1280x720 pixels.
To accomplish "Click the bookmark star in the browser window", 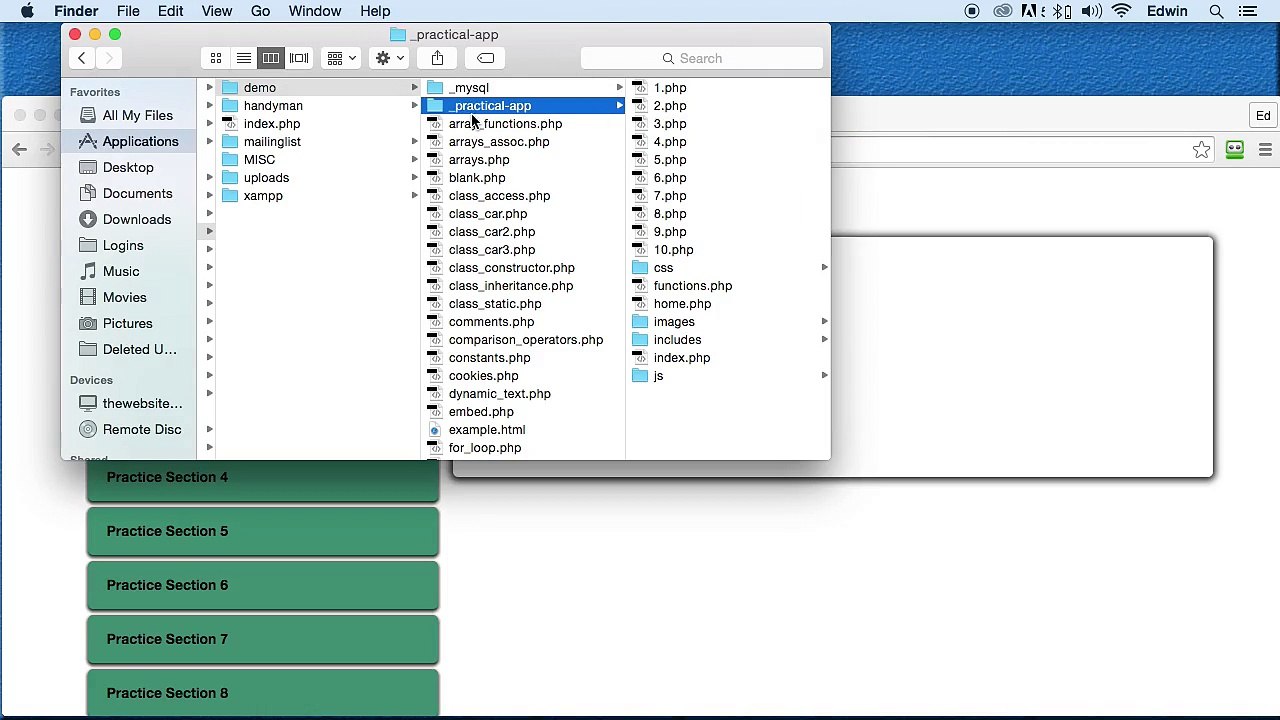I will tap(1201, 150).
